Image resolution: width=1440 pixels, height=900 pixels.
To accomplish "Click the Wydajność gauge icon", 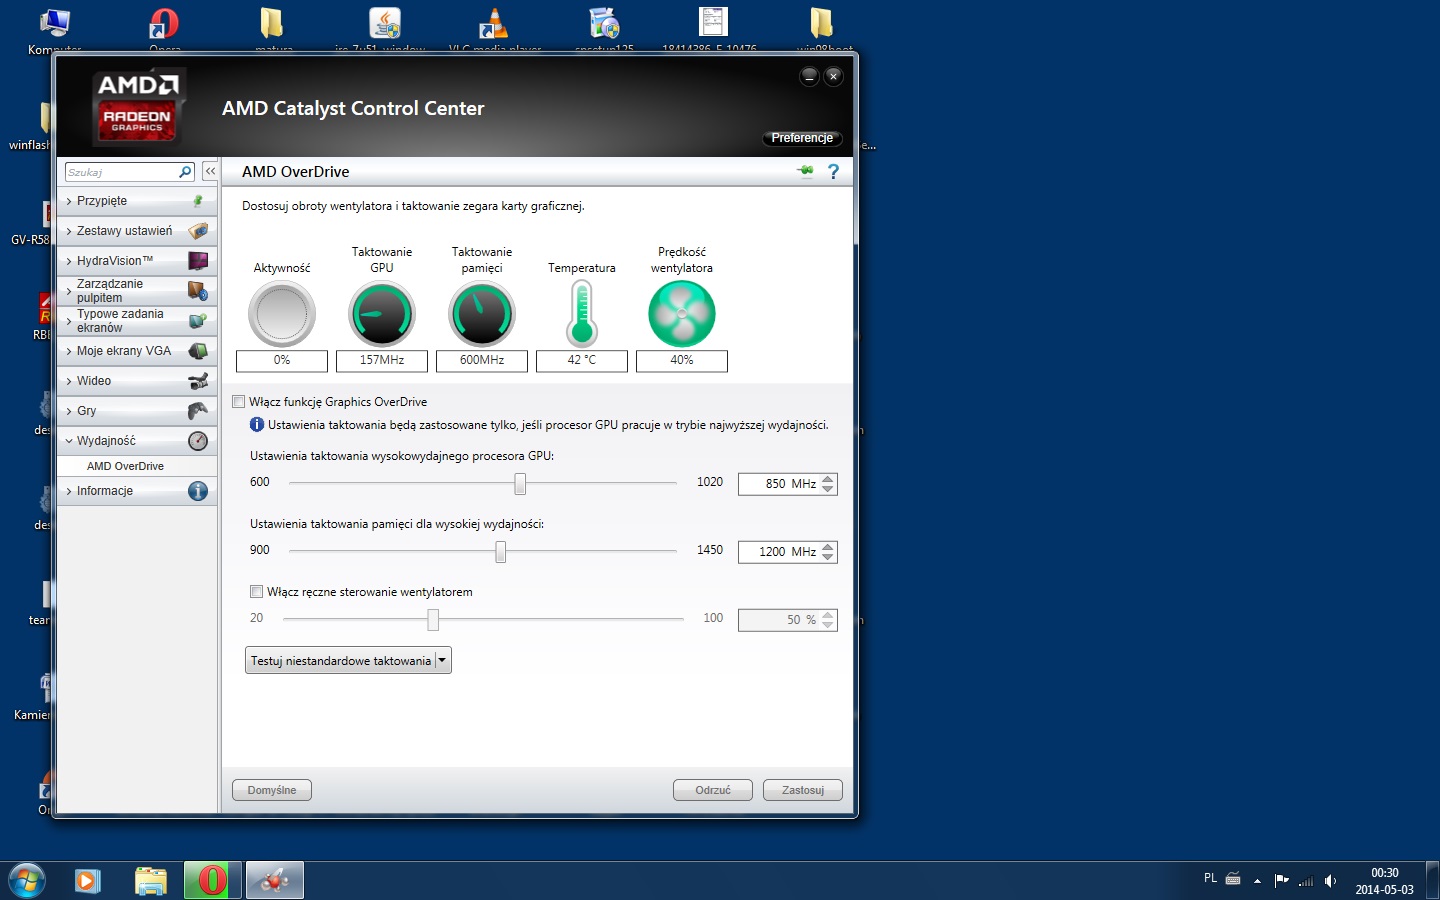I will [198, 441].
